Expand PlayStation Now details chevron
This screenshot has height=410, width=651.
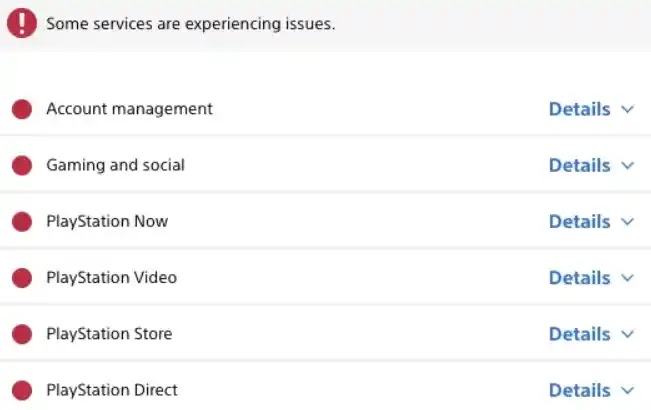click(628, 221)
